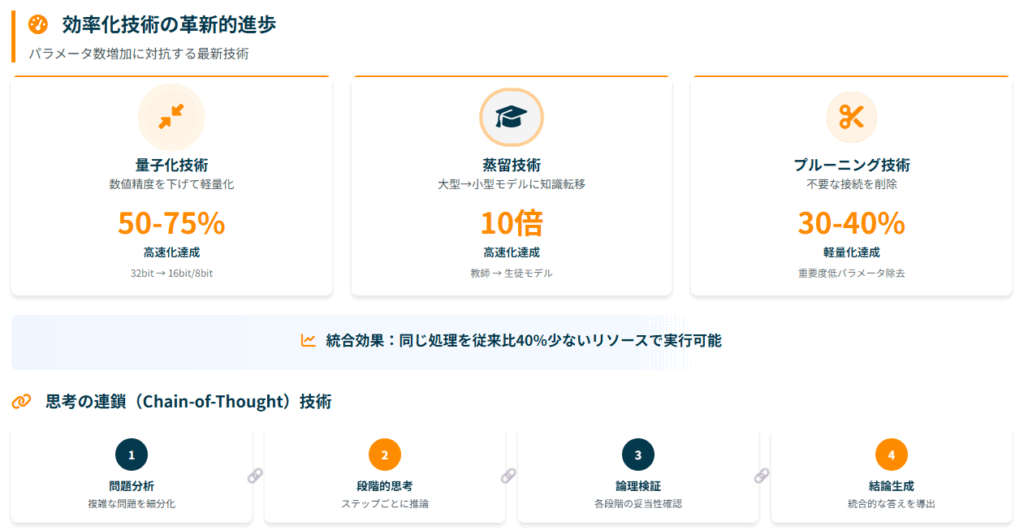Click 高速化達成 under 10倍
The image size is (1024, 530).
coord(511,252)
